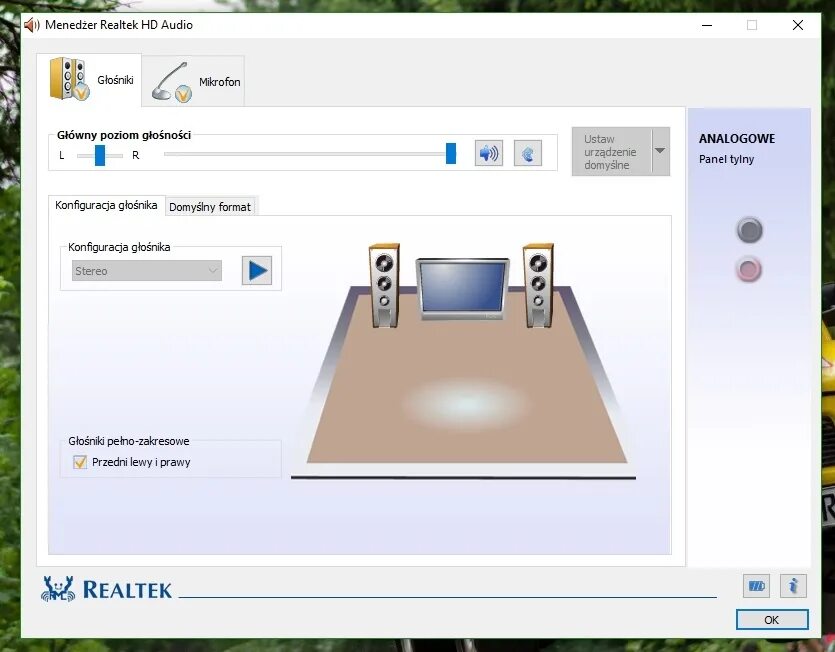The image size is (835, 652).
Task: Play the speaker test with blue arrow
Action: 257,271
